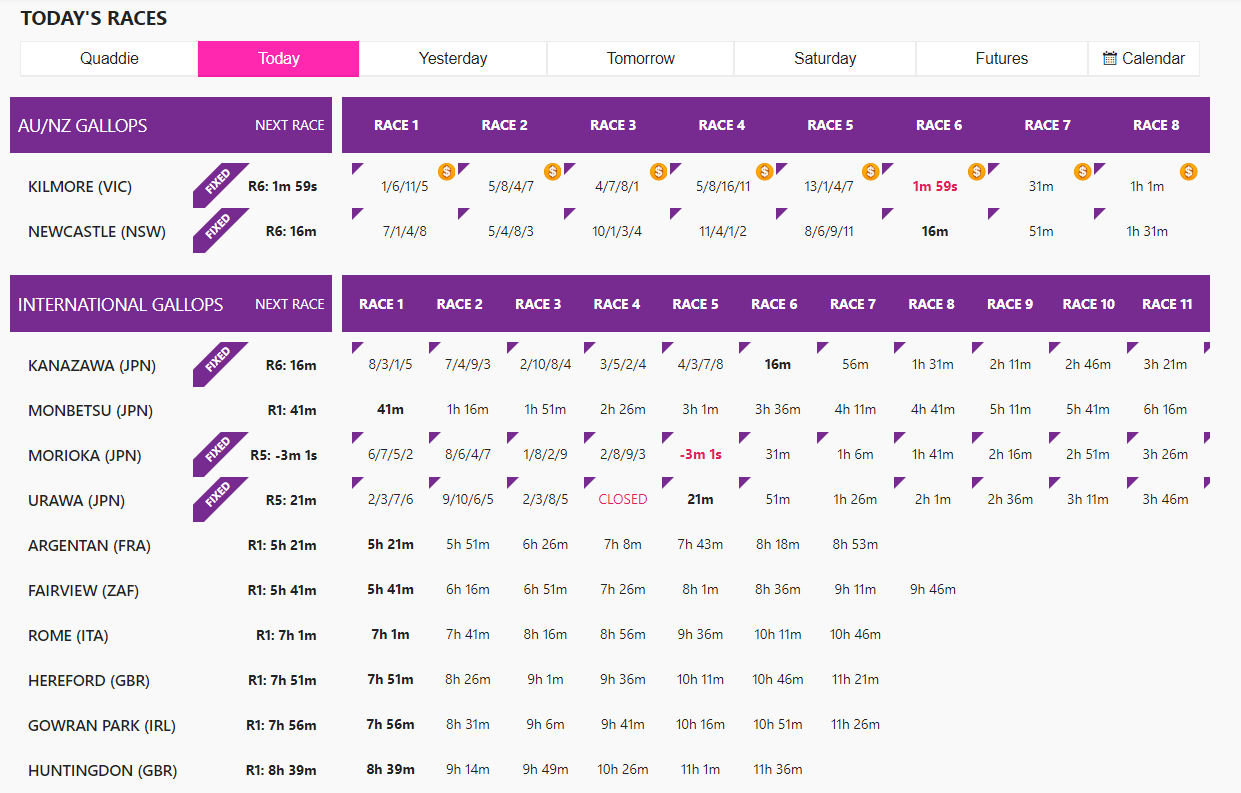The width and height of the screenshot is (1241, 793).
Task: Select the Yesterday races tab
Action: point(453,58)
